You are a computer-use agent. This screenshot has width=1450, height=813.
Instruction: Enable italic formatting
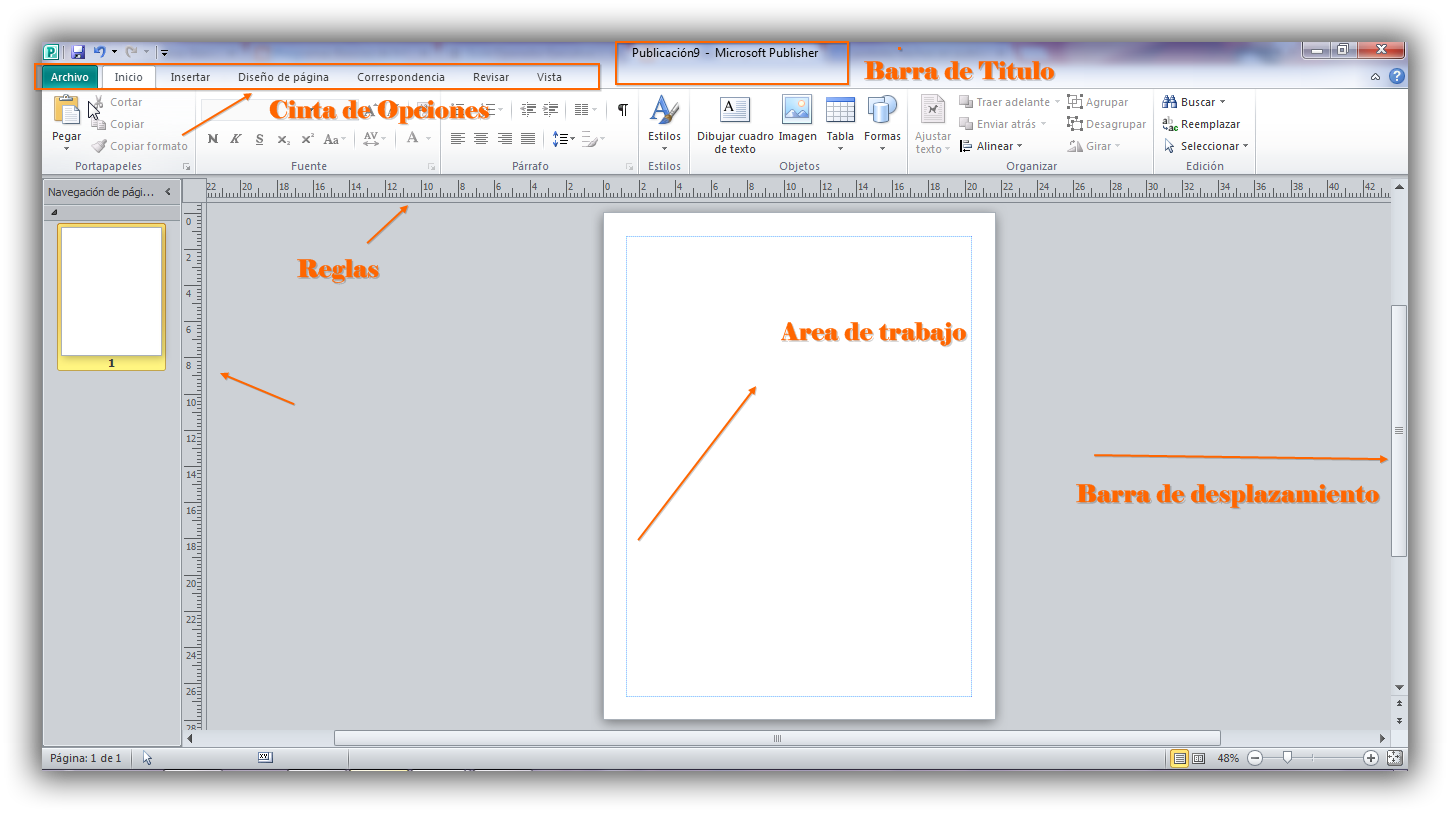click(234, 139)
